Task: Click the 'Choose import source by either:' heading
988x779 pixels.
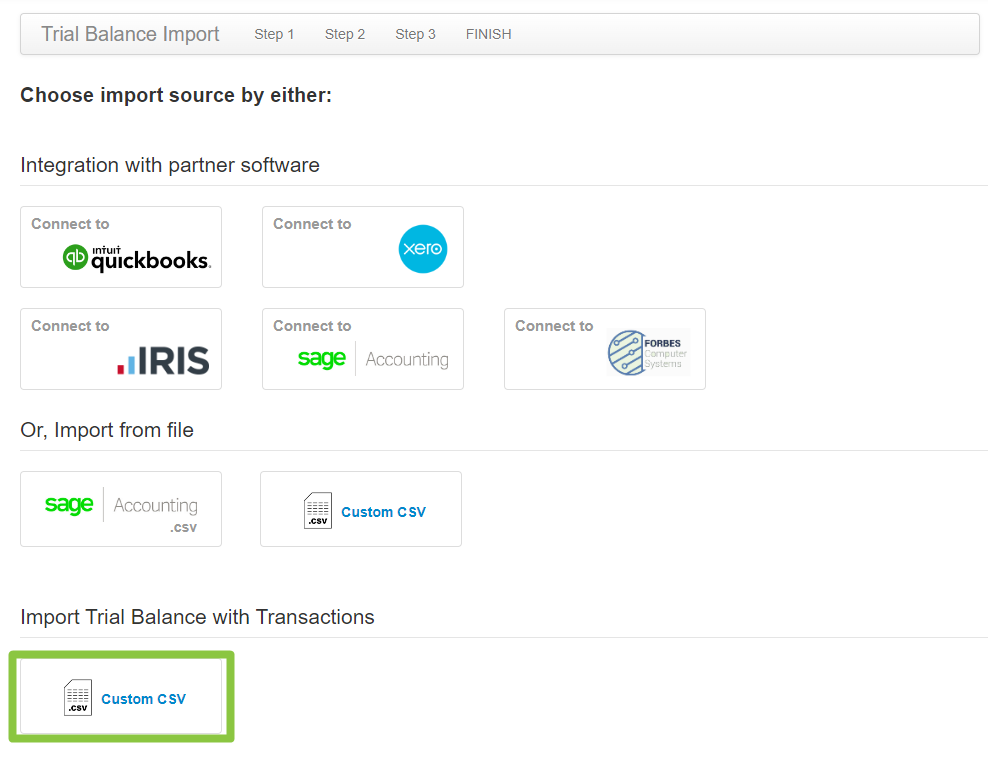Action: pos(176,95)
